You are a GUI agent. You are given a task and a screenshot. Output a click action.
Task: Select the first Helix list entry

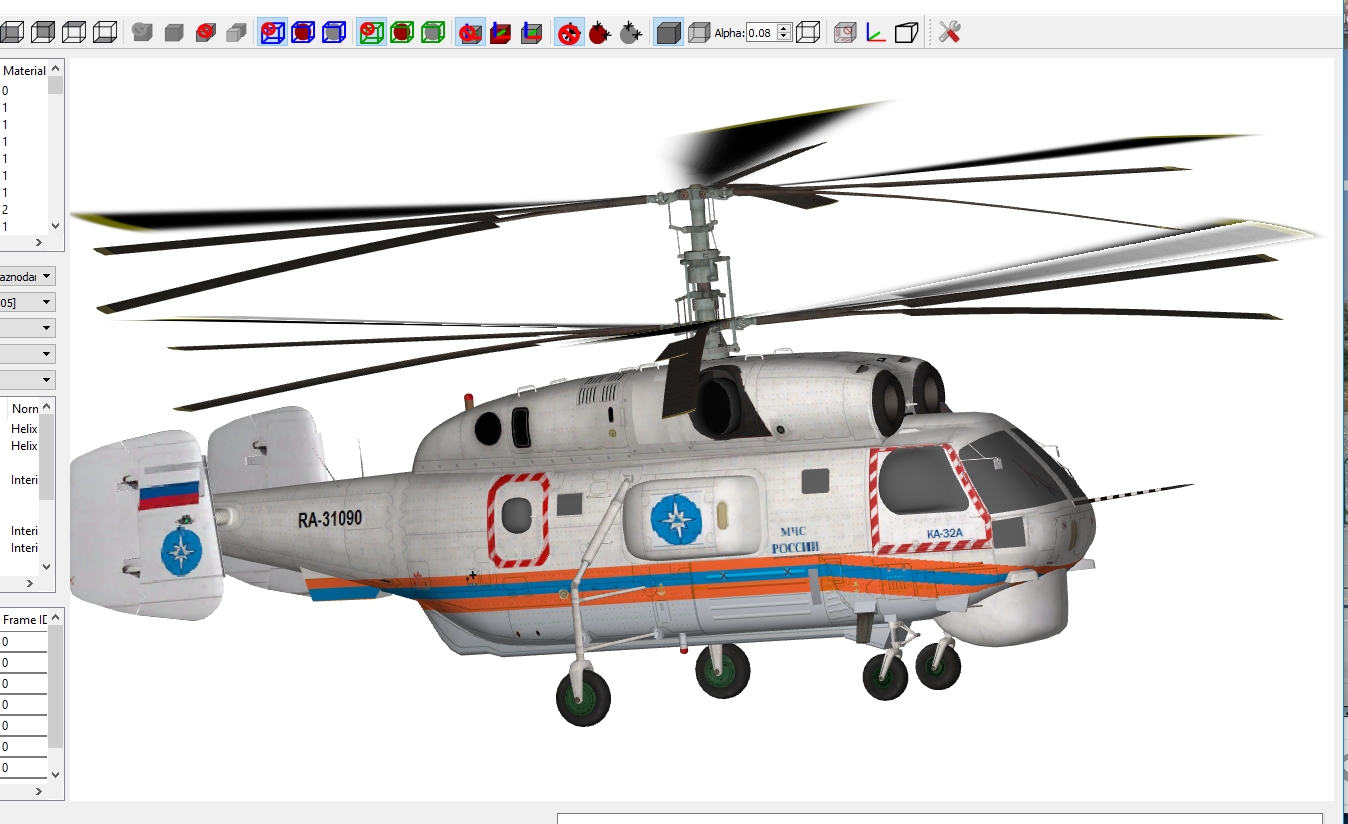coord(24,429)
